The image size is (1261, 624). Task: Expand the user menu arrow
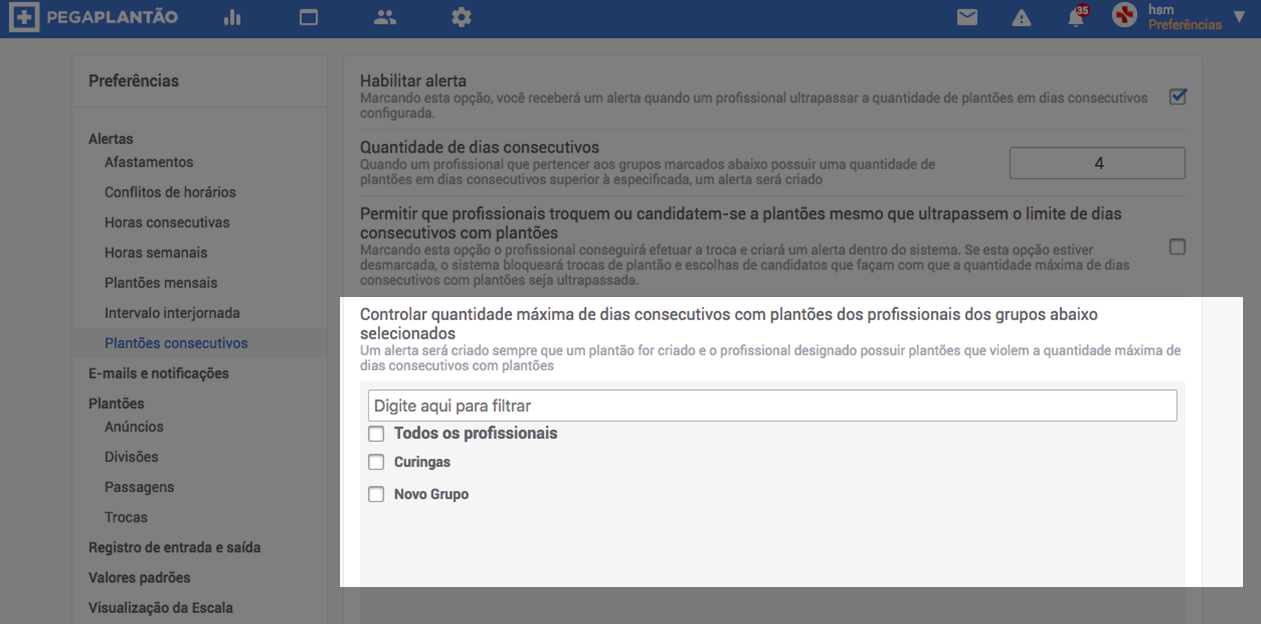1240,17
